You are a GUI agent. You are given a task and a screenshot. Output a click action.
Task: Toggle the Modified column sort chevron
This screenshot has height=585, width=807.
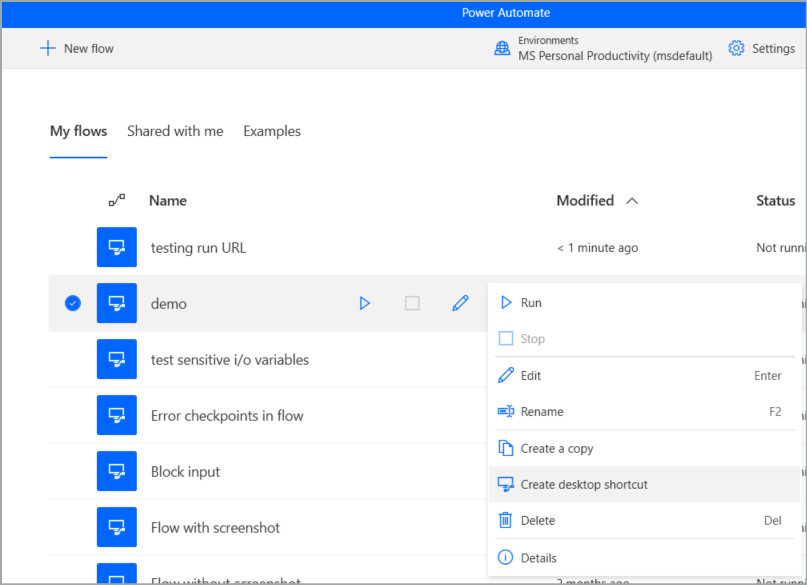click(x=632, y=200)
